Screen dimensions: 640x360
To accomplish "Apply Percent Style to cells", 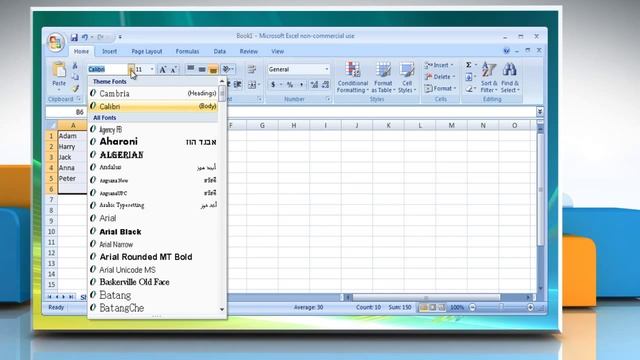I will (x=290, y=84).
